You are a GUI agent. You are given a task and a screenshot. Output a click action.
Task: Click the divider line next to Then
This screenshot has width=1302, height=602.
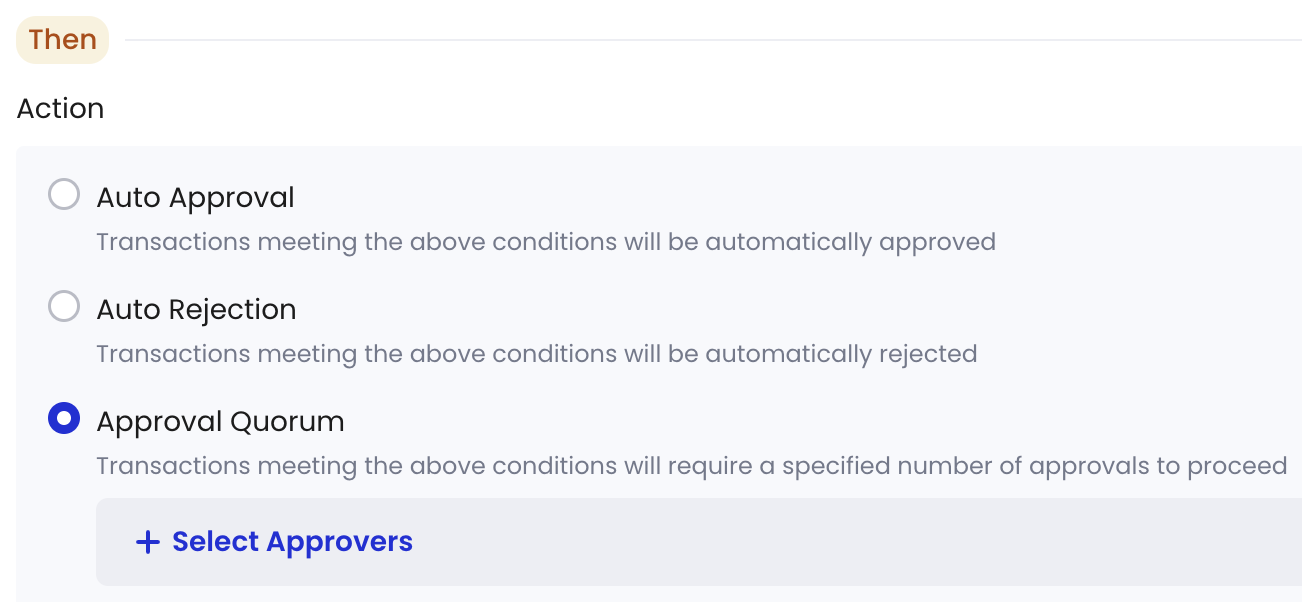(x=713, y=40)
